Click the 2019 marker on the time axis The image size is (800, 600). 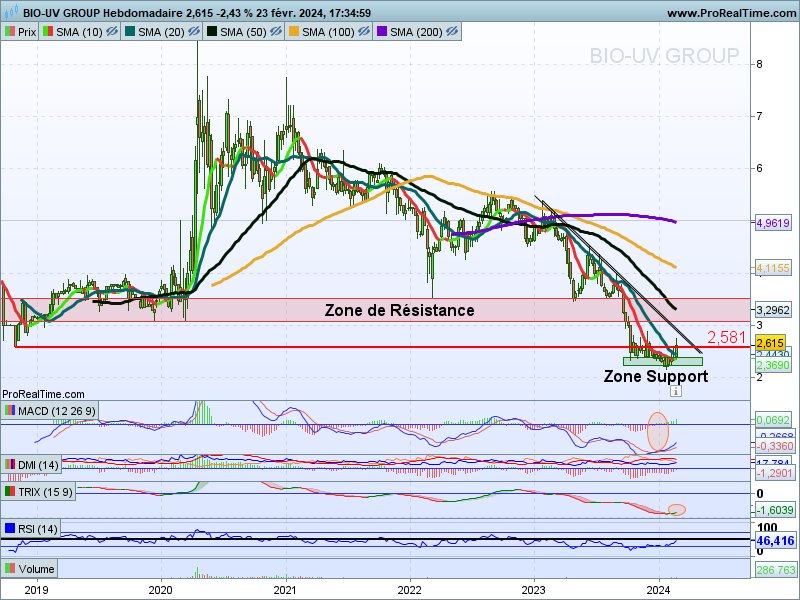(36, 590)
